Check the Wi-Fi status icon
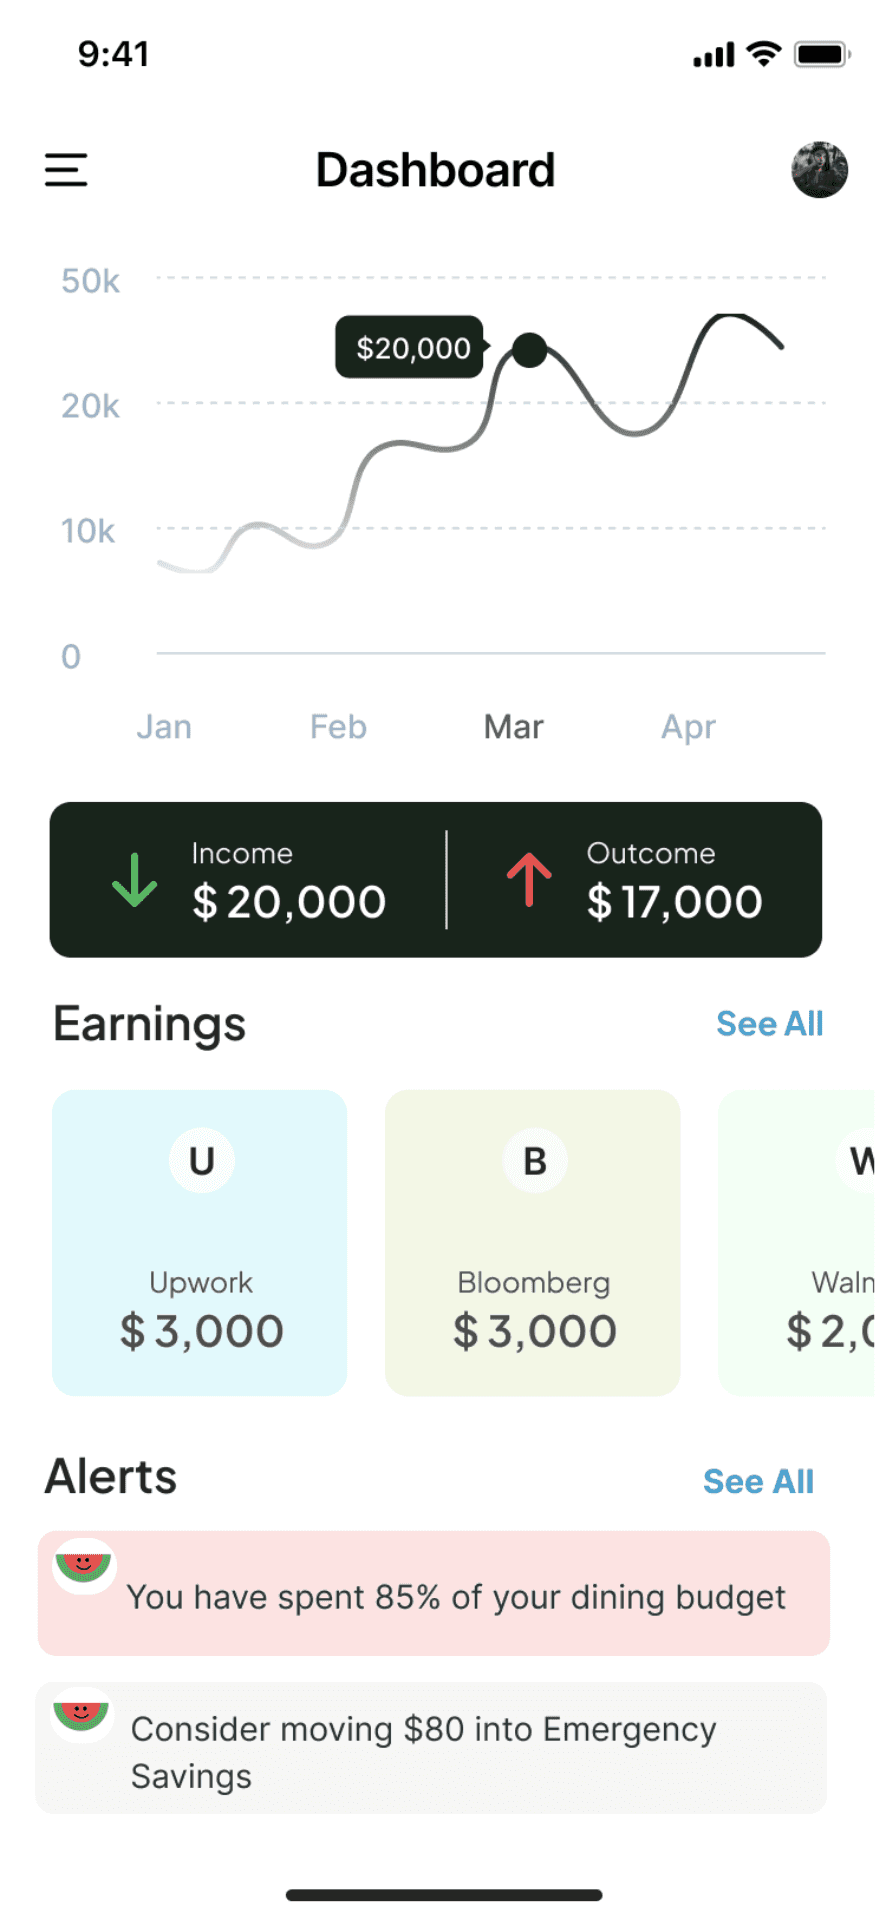Image resolution: width=886 pixels, height=1920 pixels. (x=764, y=54)
